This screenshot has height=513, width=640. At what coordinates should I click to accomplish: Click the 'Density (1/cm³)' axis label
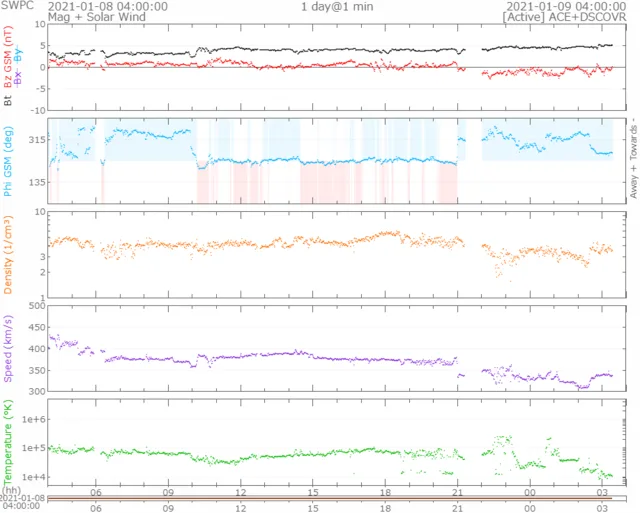point(8,255)
